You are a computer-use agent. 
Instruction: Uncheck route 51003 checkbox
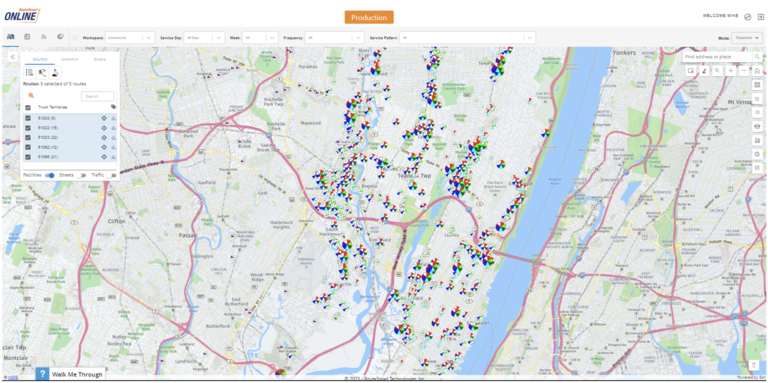(x=28, y=118)
